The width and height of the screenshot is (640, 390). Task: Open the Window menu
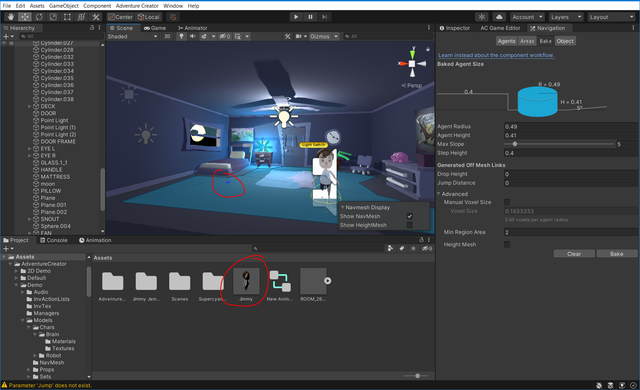click(173, 6)
